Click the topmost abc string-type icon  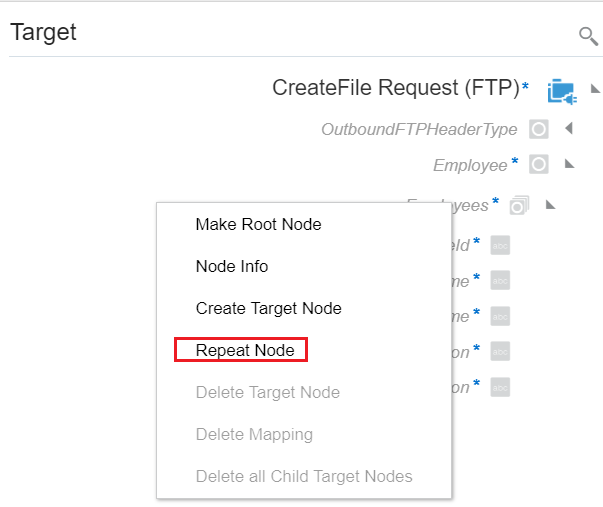[x=501, y=245]
